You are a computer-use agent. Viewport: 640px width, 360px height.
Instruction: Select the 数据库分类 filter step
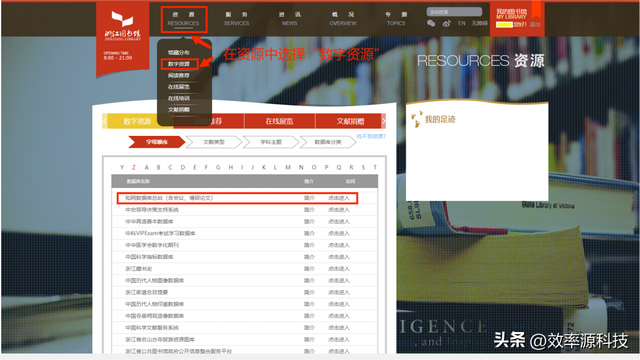pyautogui.click(x=328, y=142)
